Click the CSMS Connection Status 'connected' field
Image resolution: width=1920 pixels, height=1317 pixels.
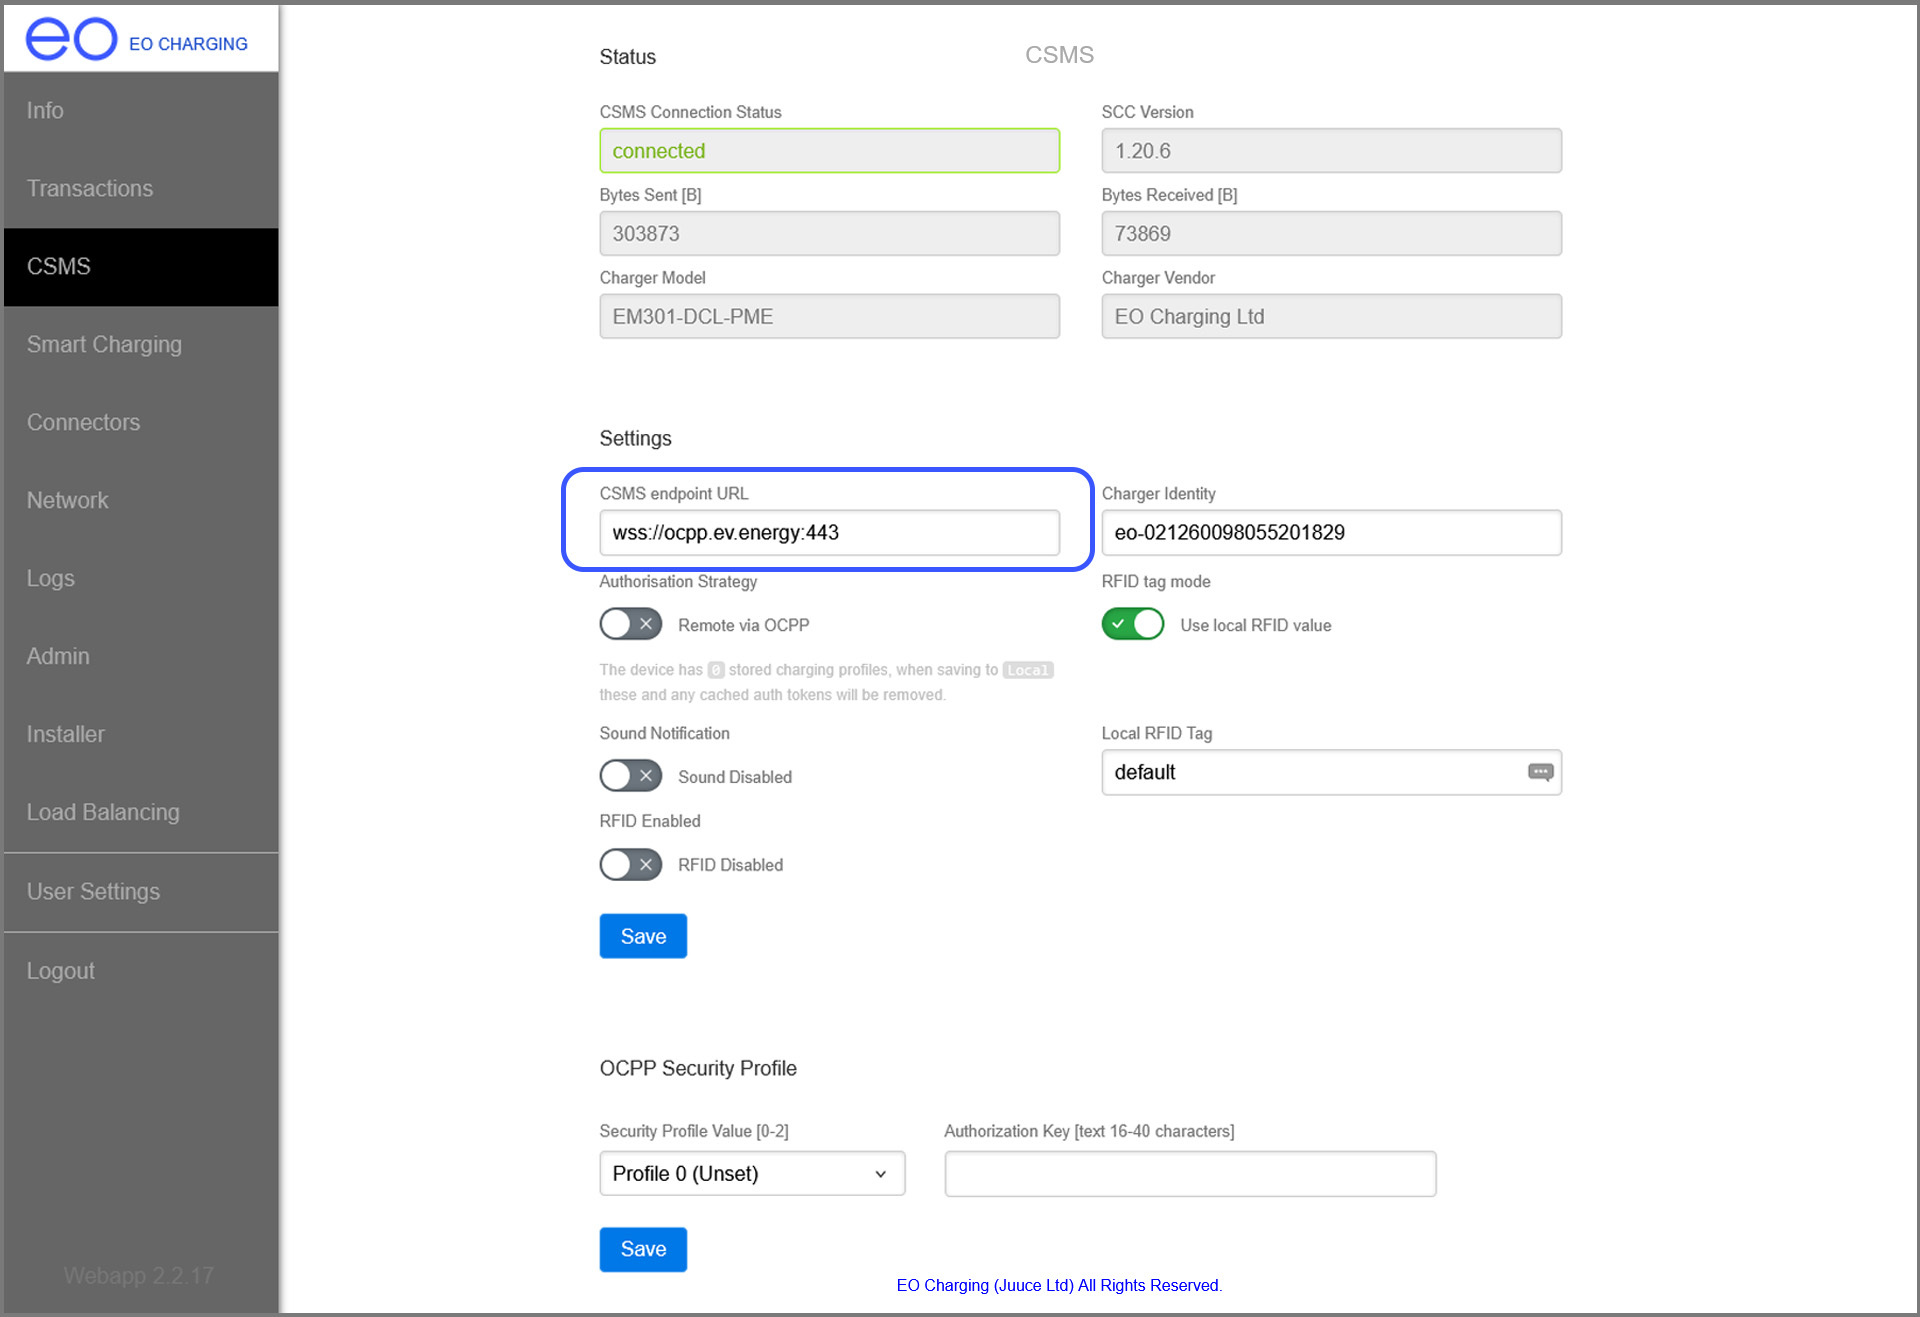click(829, 150)
